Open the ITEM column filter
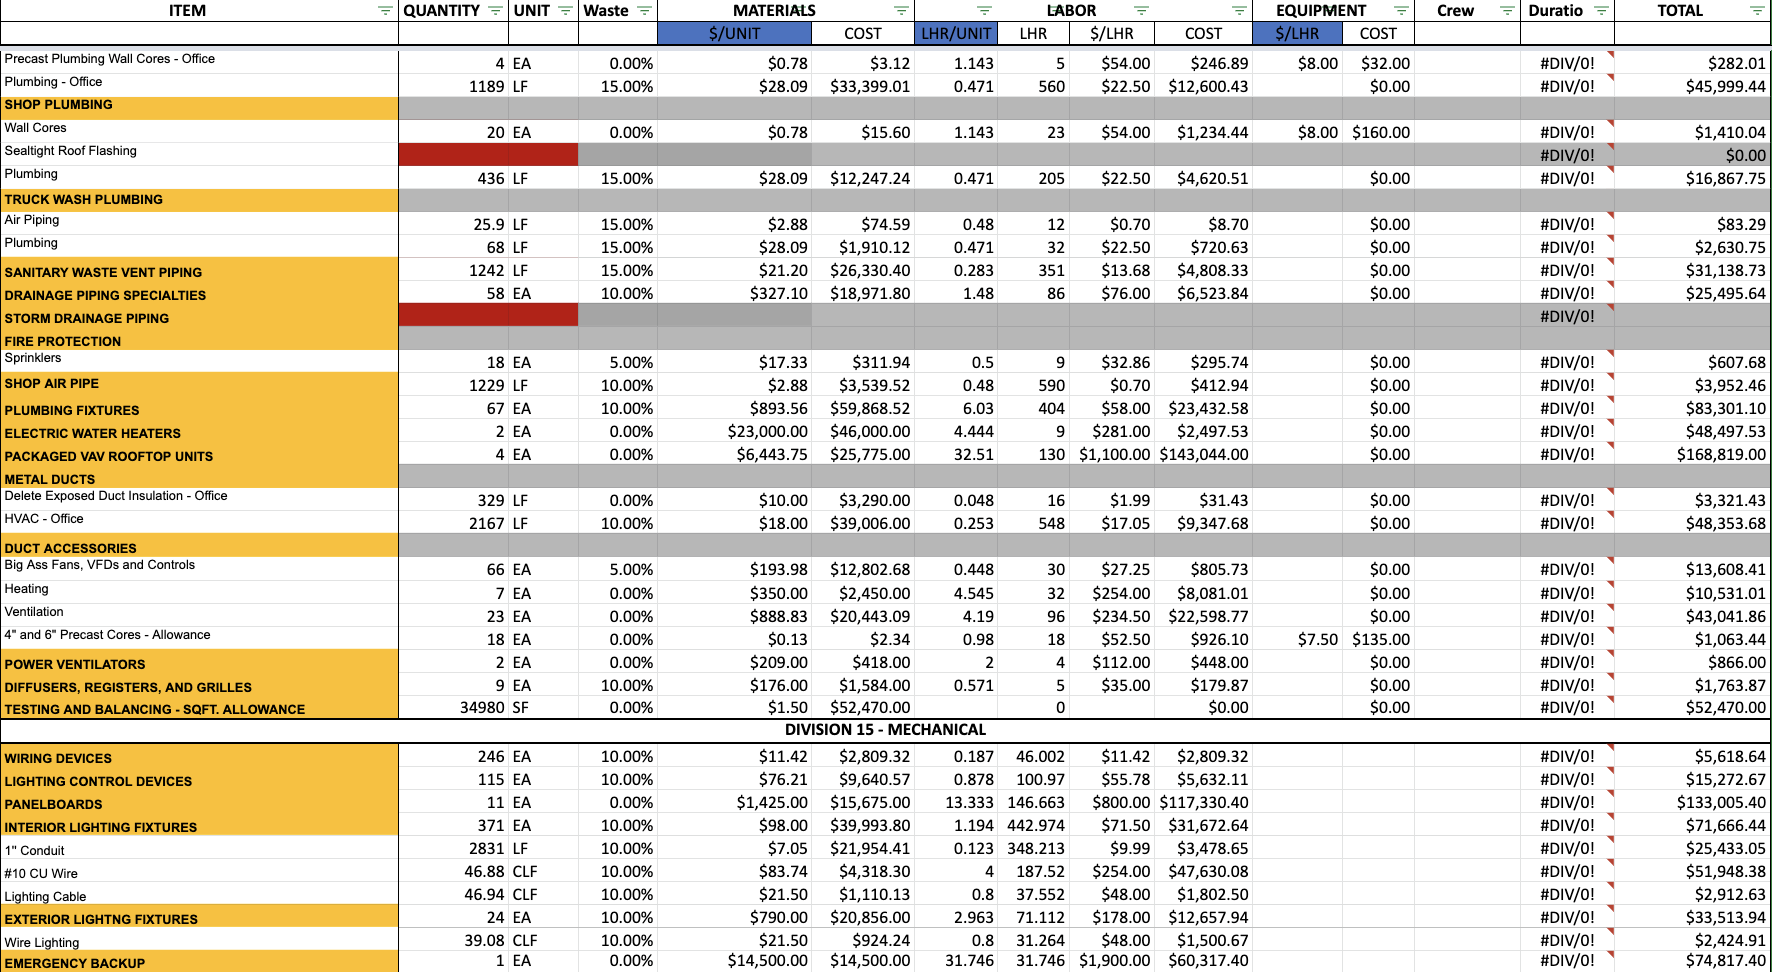 tap(385, 10)
